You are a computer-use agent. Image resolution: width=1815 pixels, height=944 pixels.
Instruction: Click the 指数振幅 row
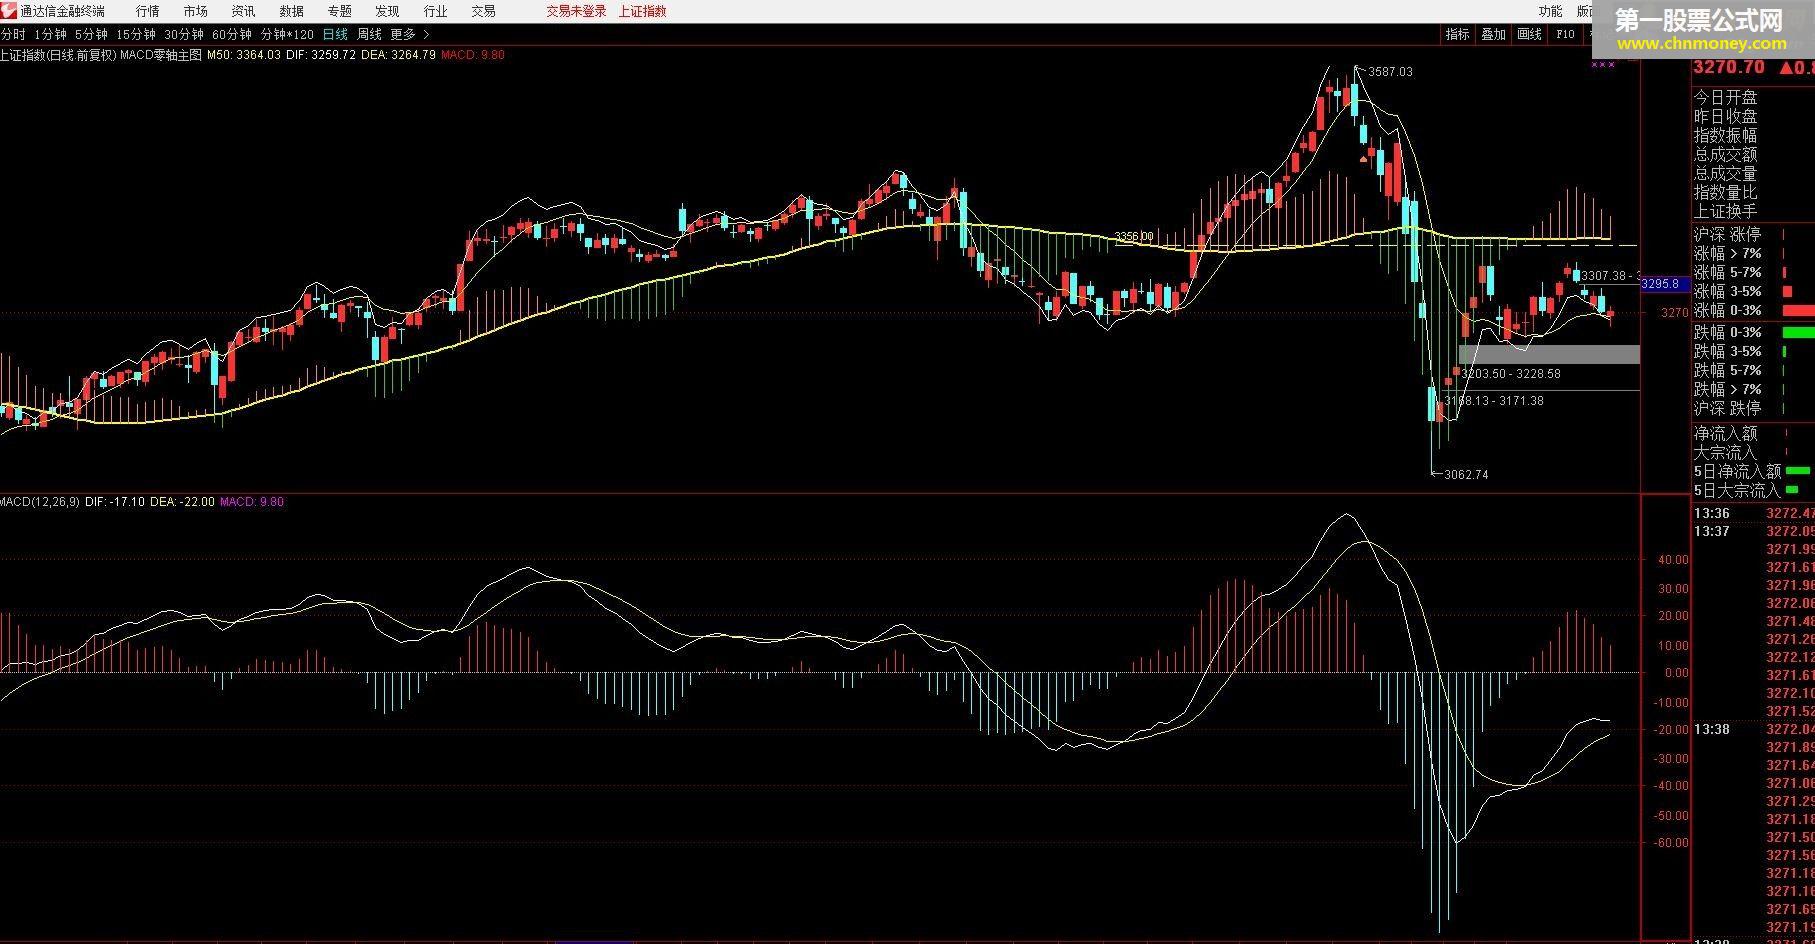(1753, 135)
